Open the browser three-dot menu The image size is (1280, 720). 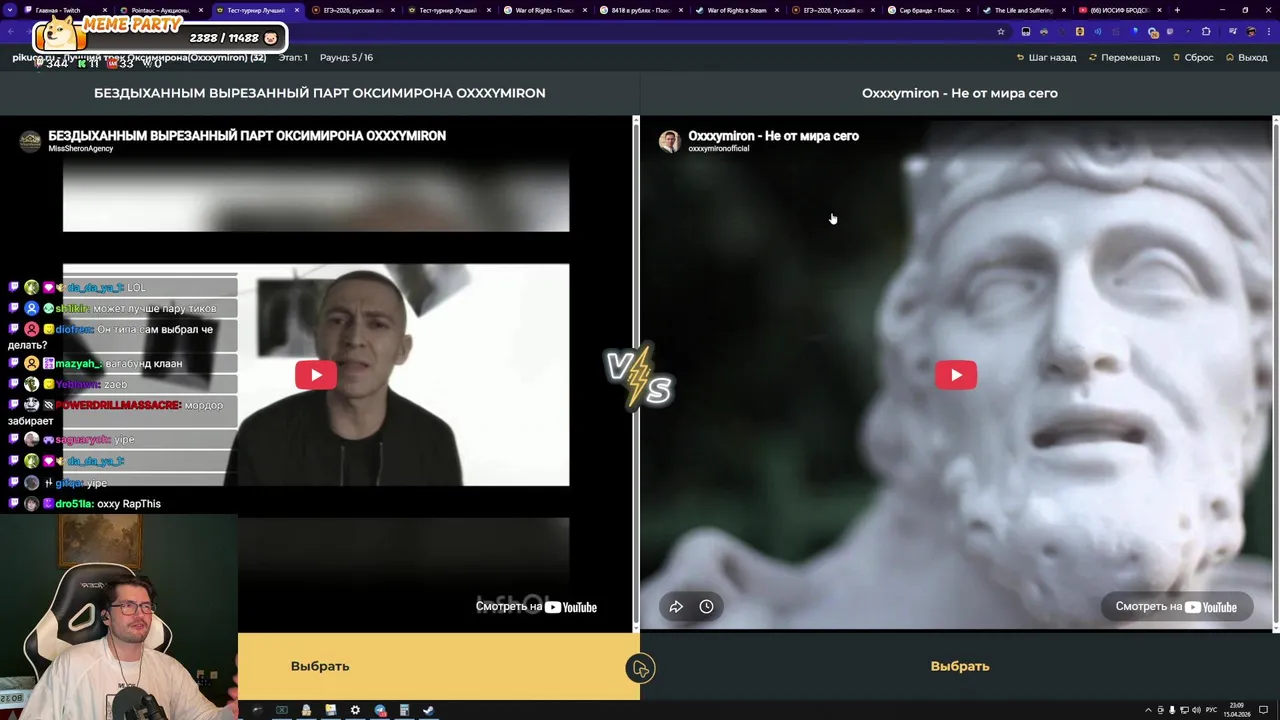[1268, 32]
